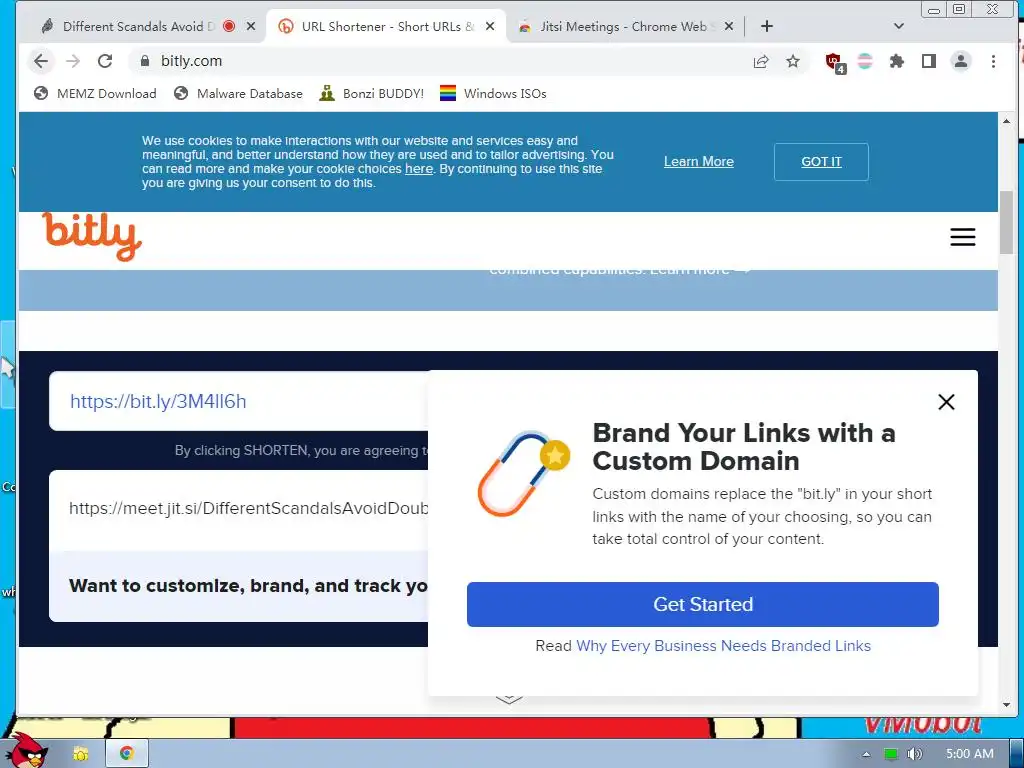Open the Chrome three-dot menu
The height and width of the screenshot is (768, 1024).
[x=993, y=61]
